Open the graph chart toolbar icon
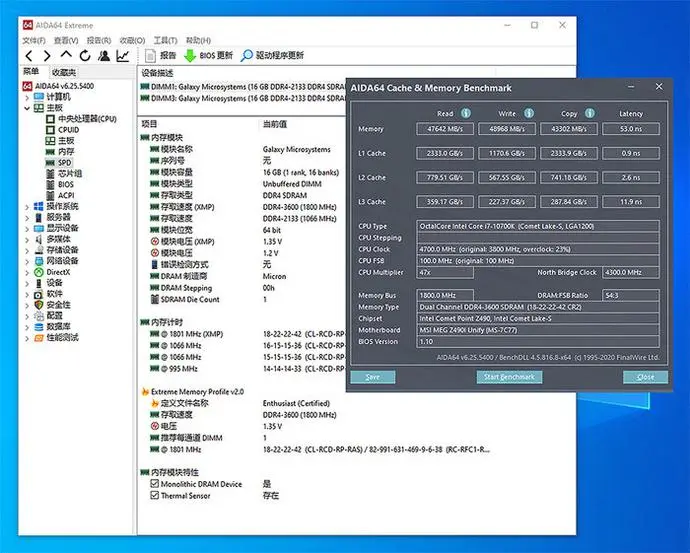690x553 pixels. [x=123, y=55]
